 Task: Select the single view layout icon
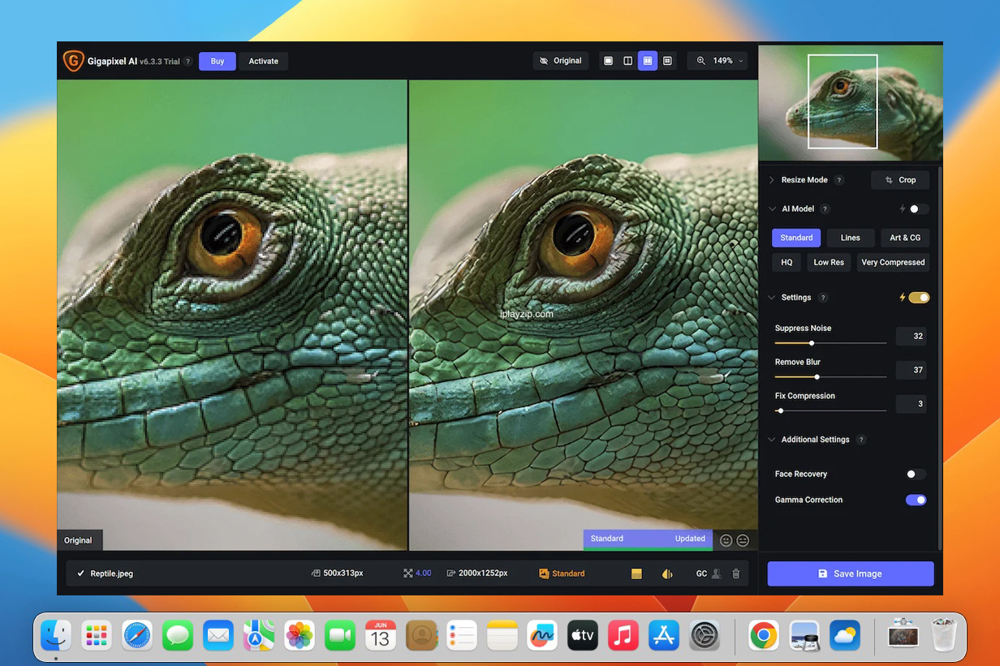[608, 61]
